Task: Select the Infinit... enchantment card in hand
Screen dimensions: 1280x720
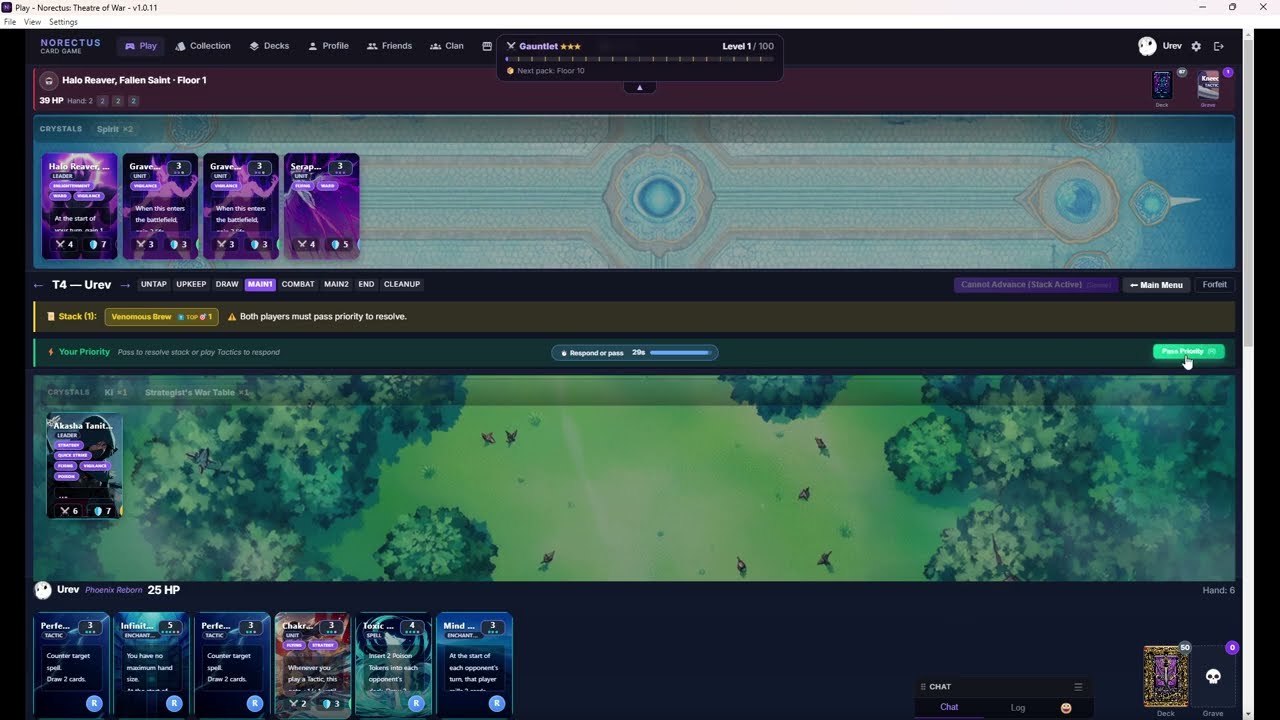Action: pyautogui.click(x=151, y=664)
